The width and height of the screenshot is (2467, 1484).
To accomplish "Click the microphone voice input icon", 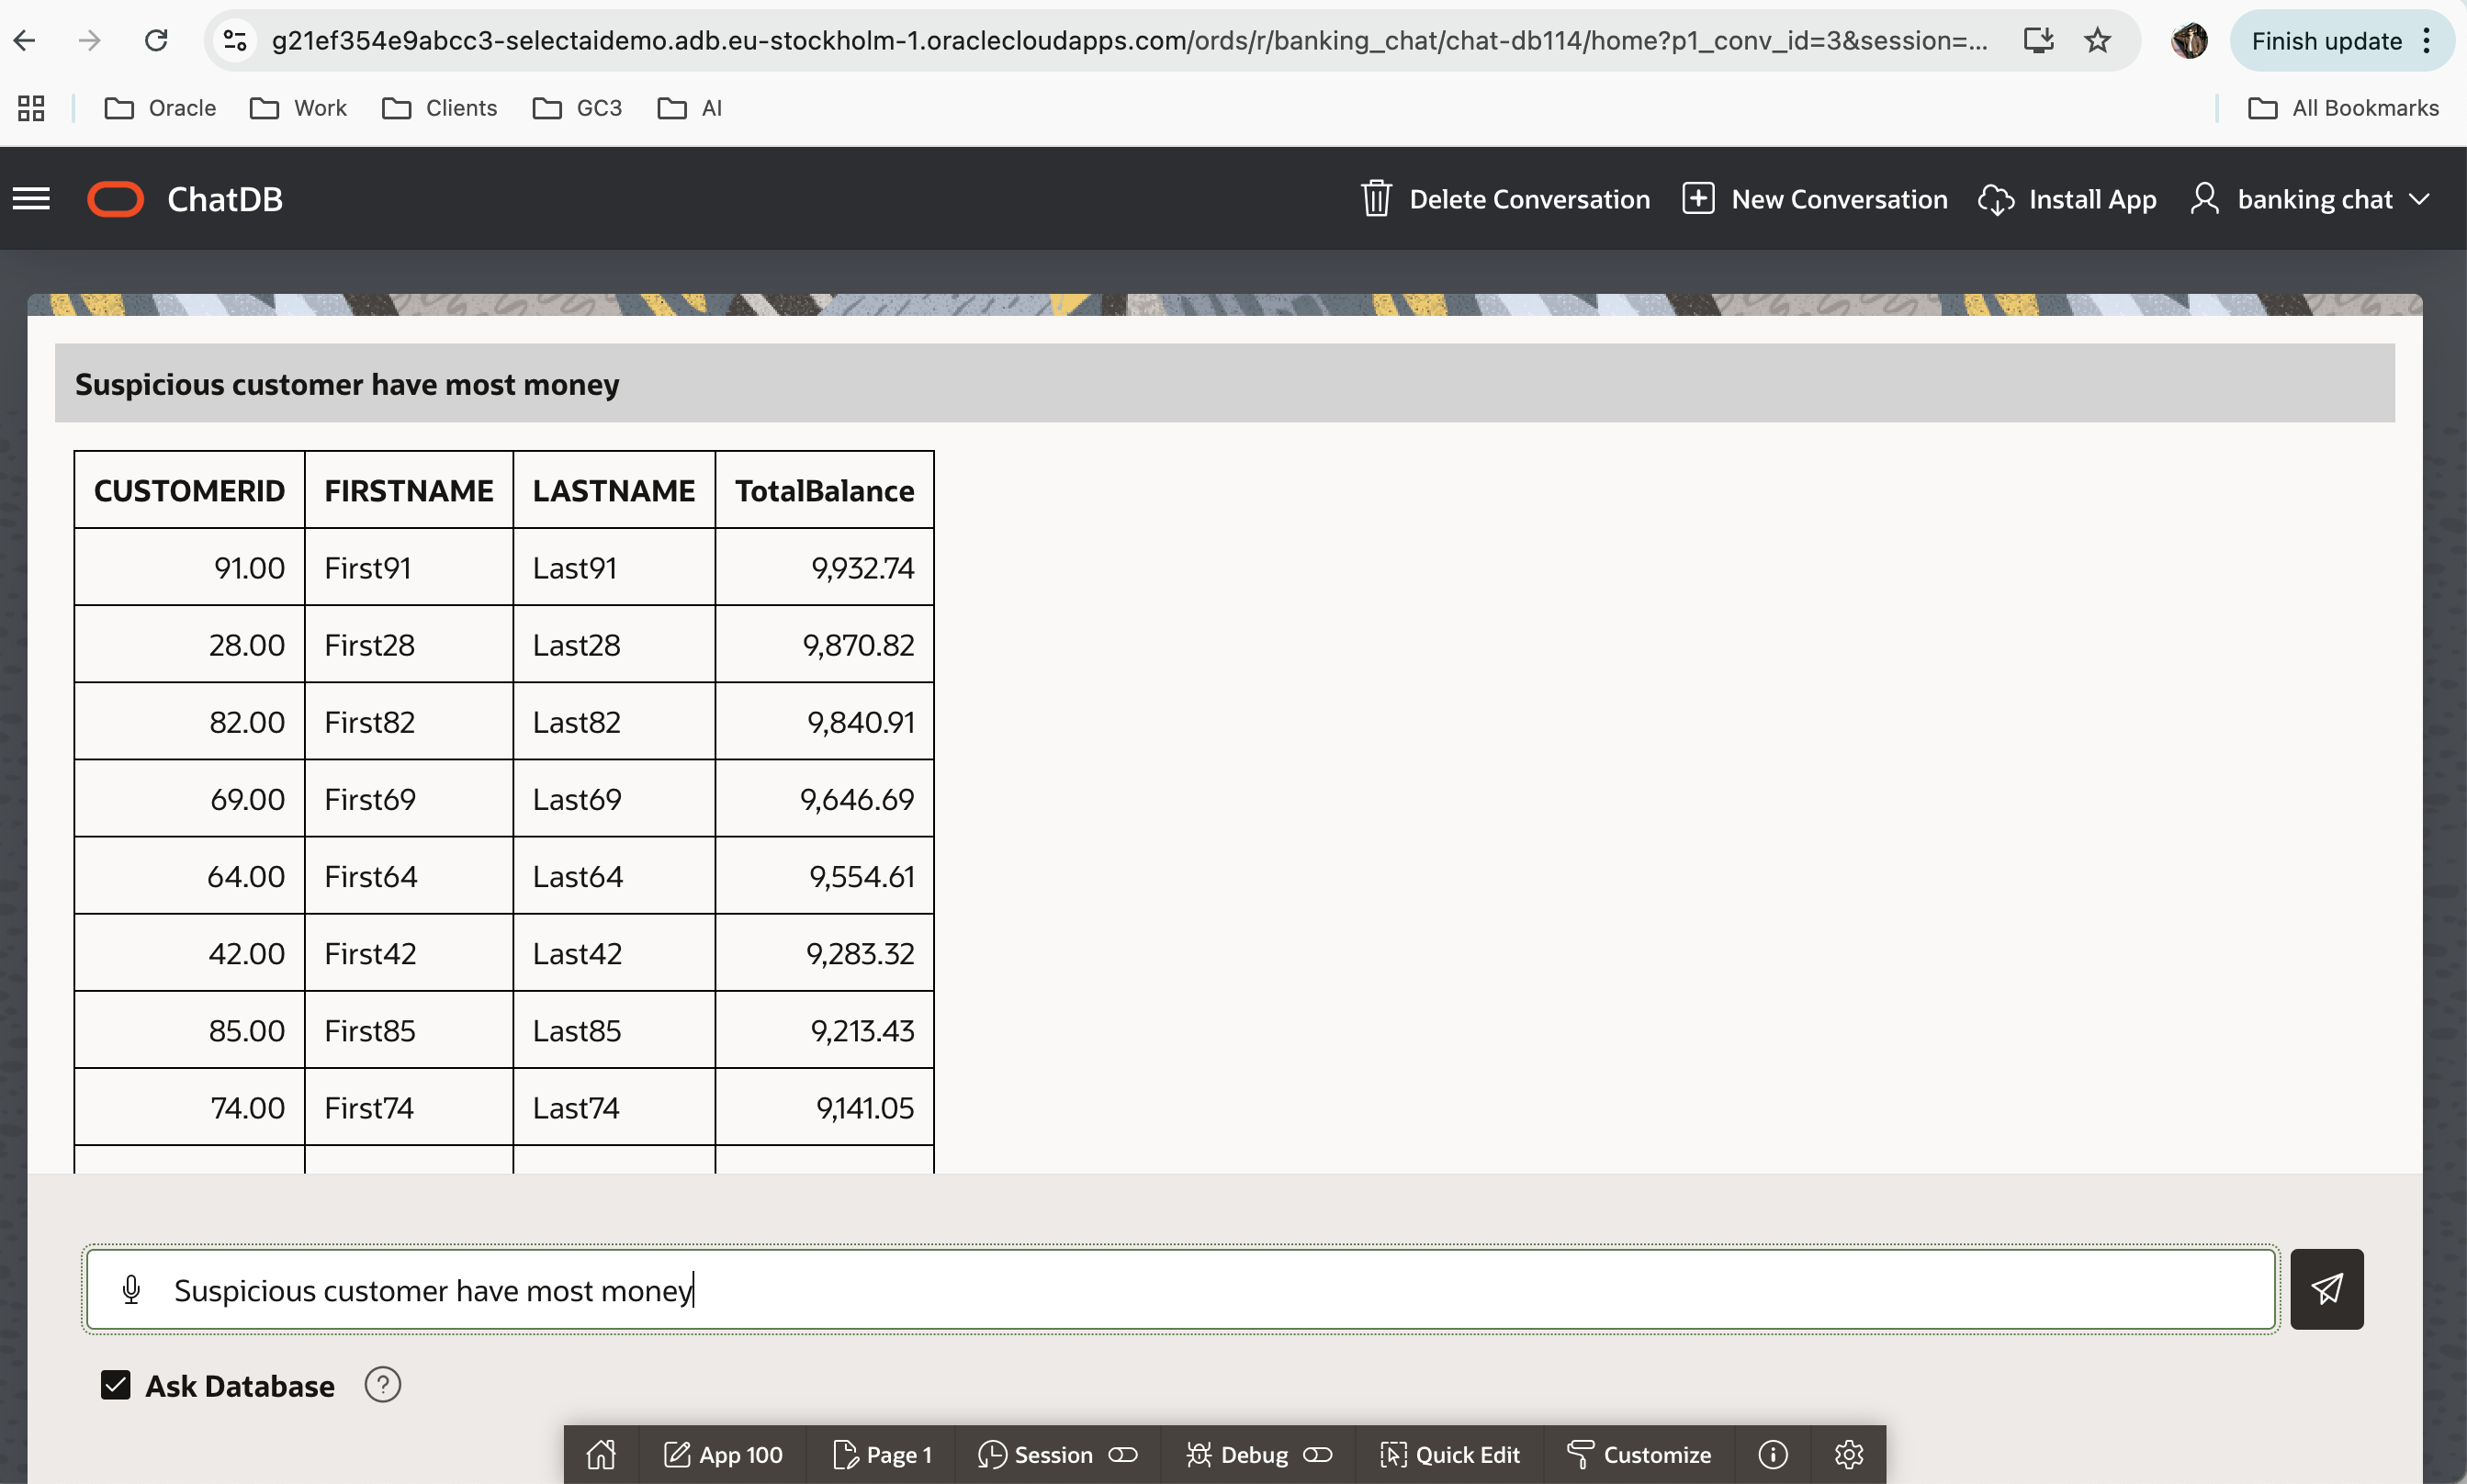I will [131, 1290].
